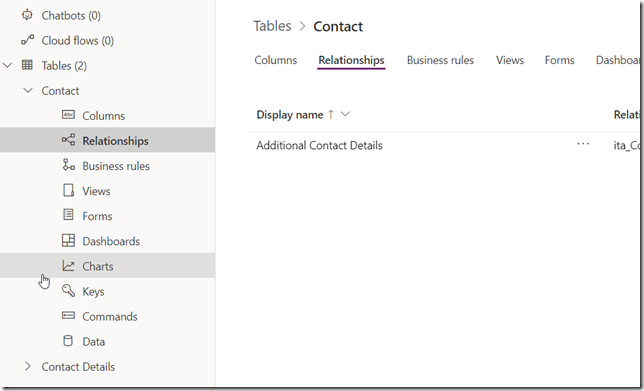Open the Columns tab for Contact

276,60
